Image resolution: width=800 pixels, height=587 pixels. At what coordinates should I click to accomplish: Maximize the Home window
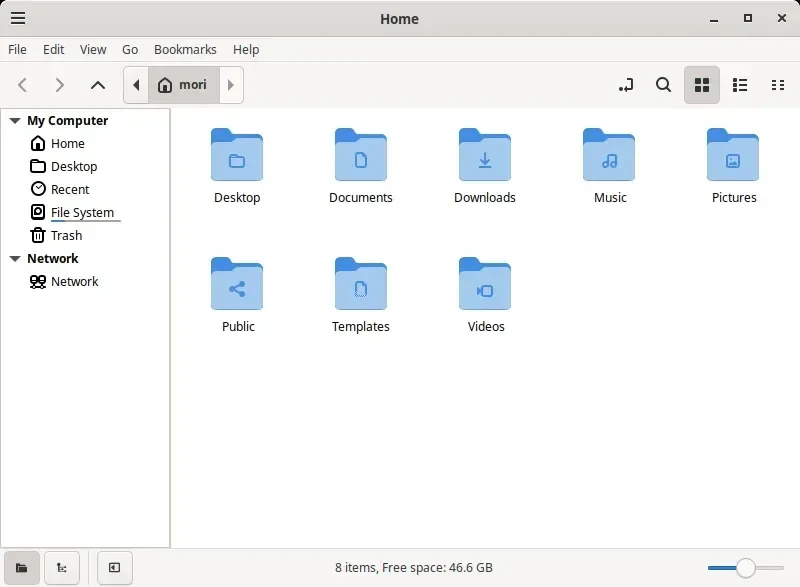747,18
